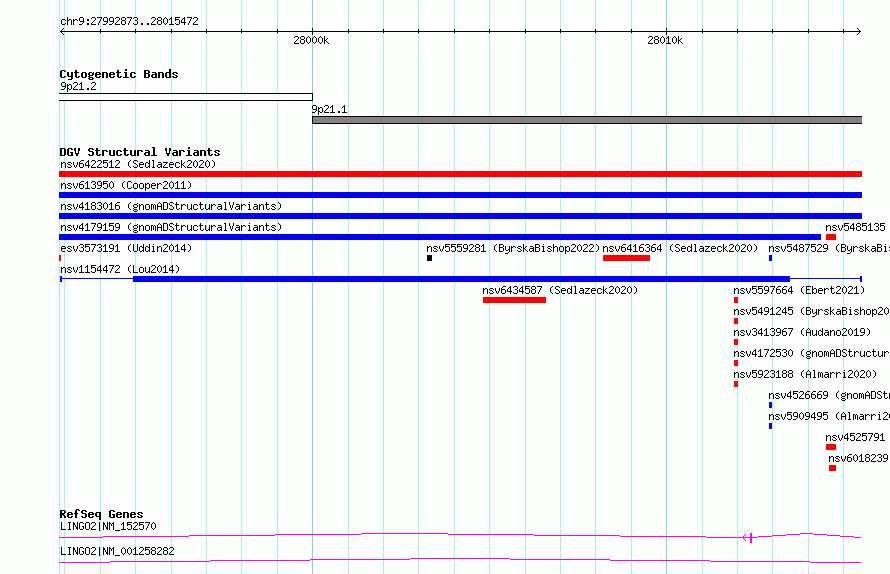This screenshot has width=890, height=574.
Task: Click the nsv1154472 (Lou2014) label
Action: pos(120,269)
